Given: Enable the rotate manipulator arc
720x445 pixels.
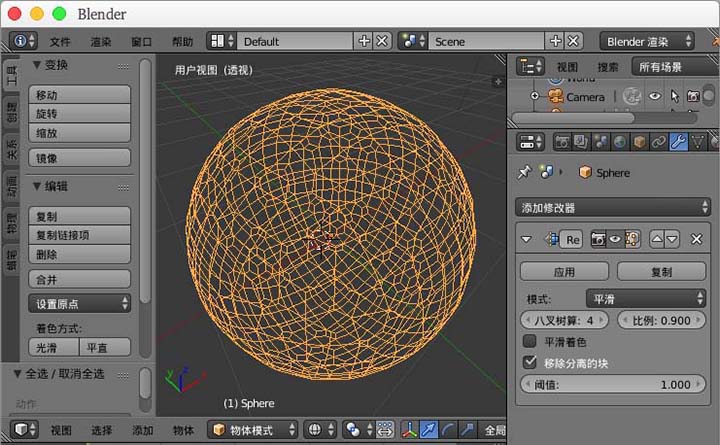Looking at the screenshot, I should 448,430.
